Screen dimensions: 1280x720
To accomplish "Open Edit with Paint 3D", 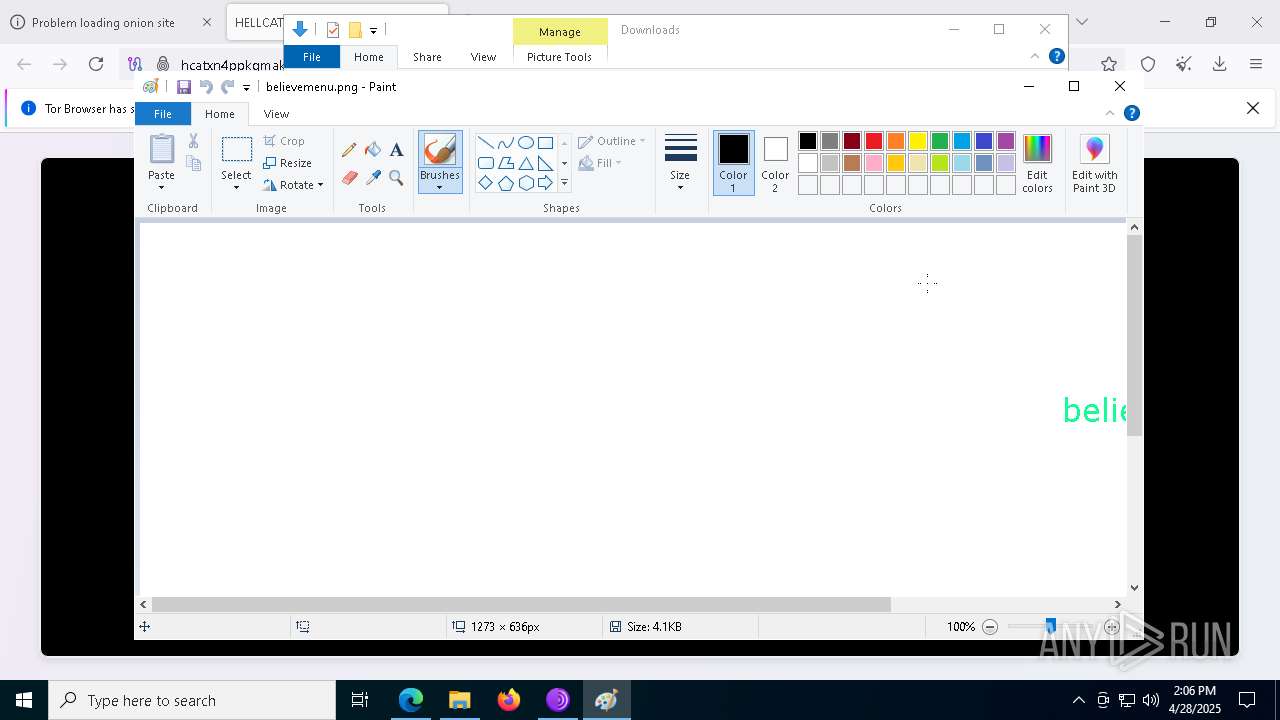I will pyautogui.click(x=1094, y=164).
